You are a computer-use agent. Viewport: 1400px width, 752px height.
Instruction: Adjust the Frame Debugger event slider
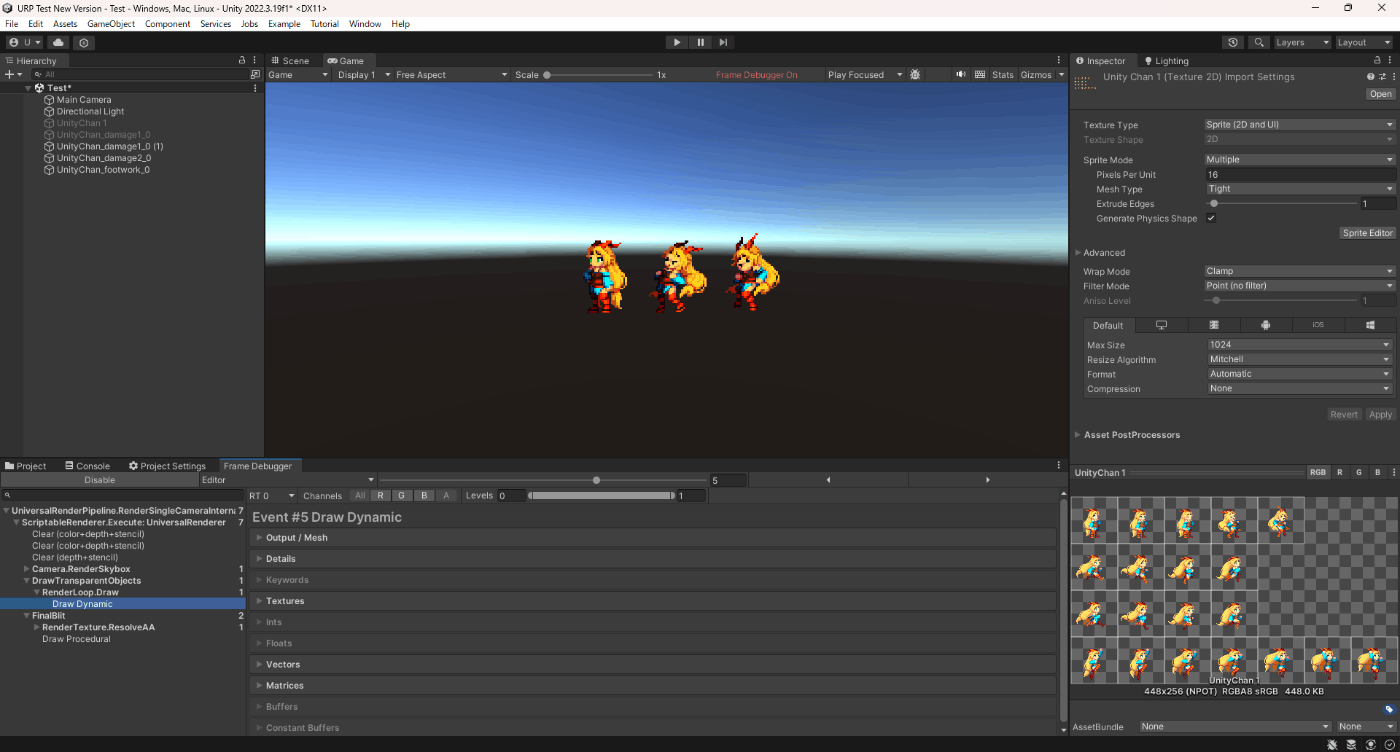[x=542, y=480]
